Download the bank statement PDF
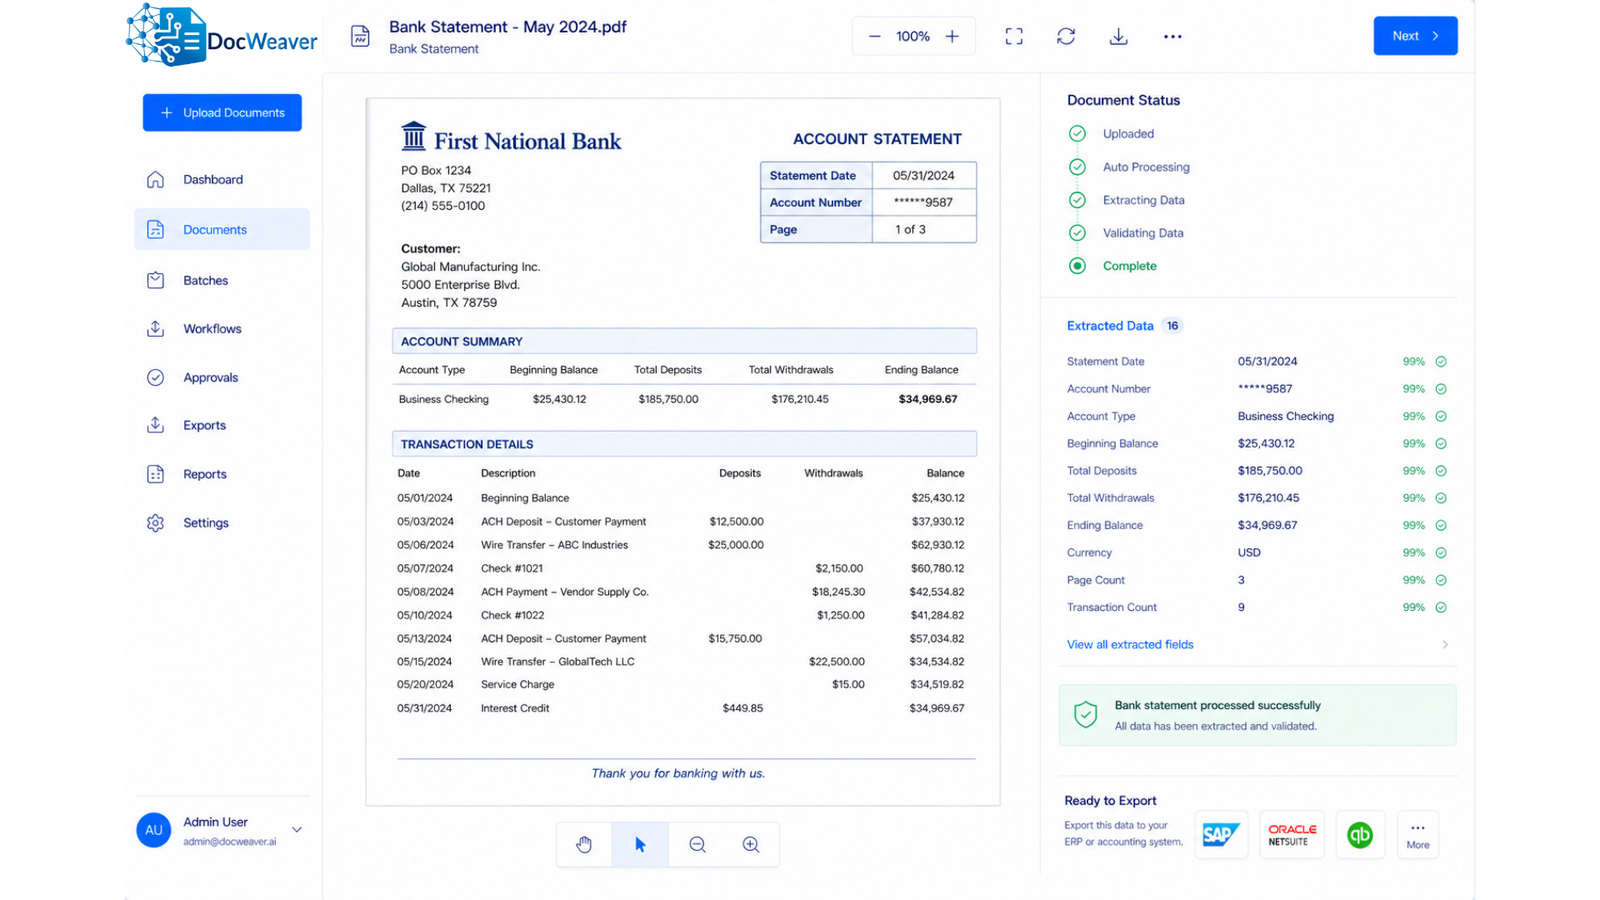The image size is (1600, 900). click(x=1119, y=37)
